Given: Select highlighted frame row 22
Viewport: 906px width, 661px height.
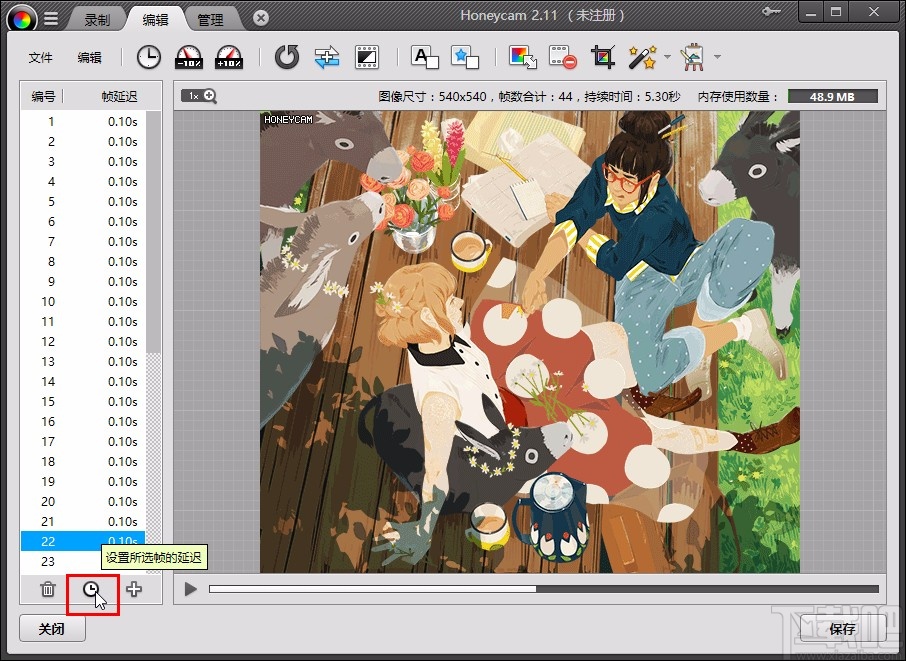Looking at the screenshot, I should tap(83, 541).
